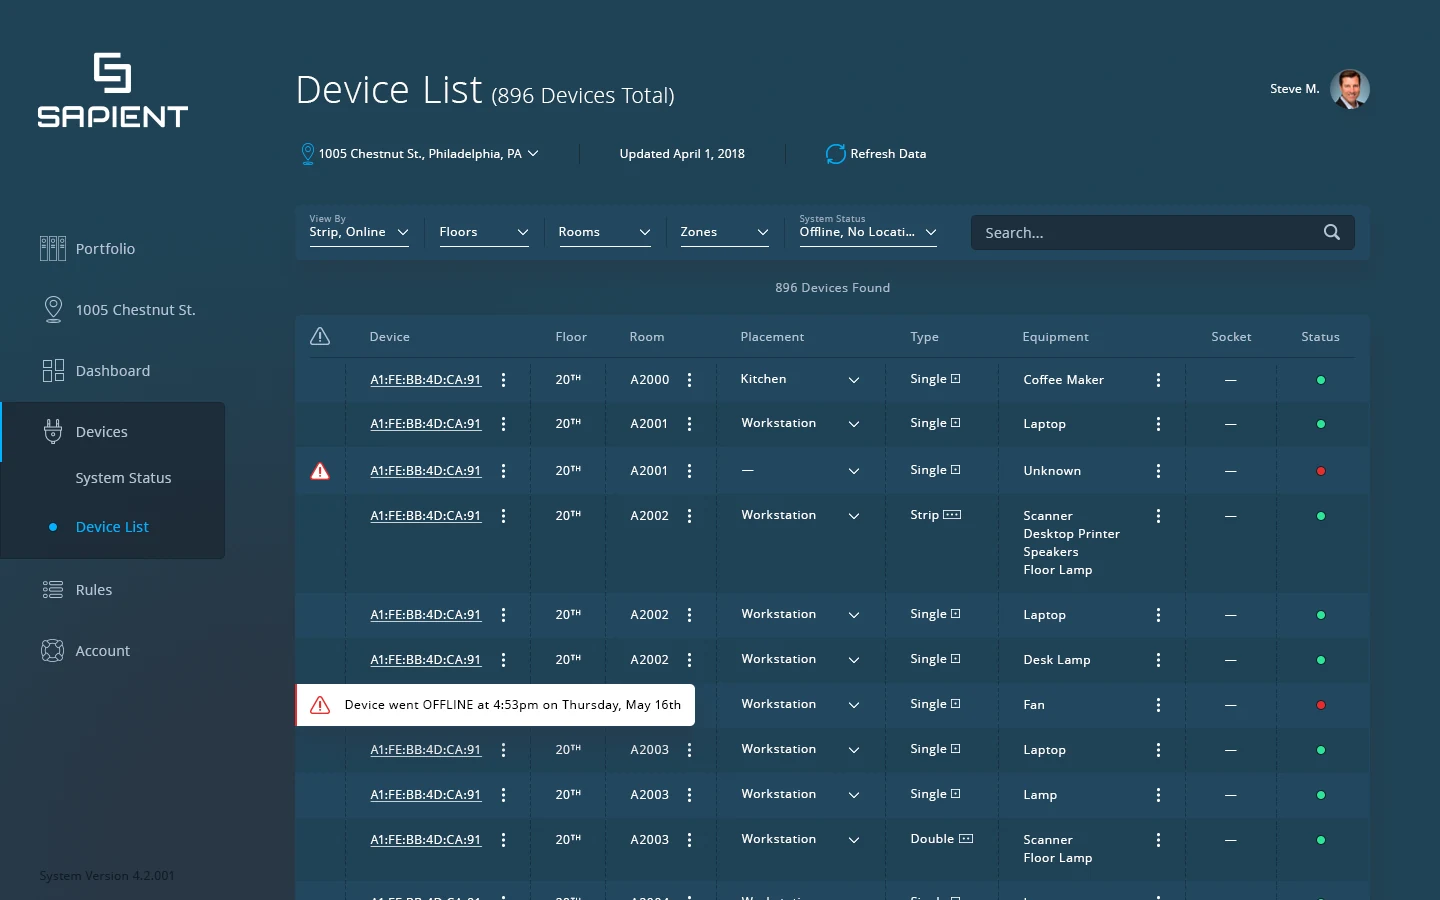Click into the Search field
The width and height of the screenshot is (1440, 900).
pos(1162,232)
